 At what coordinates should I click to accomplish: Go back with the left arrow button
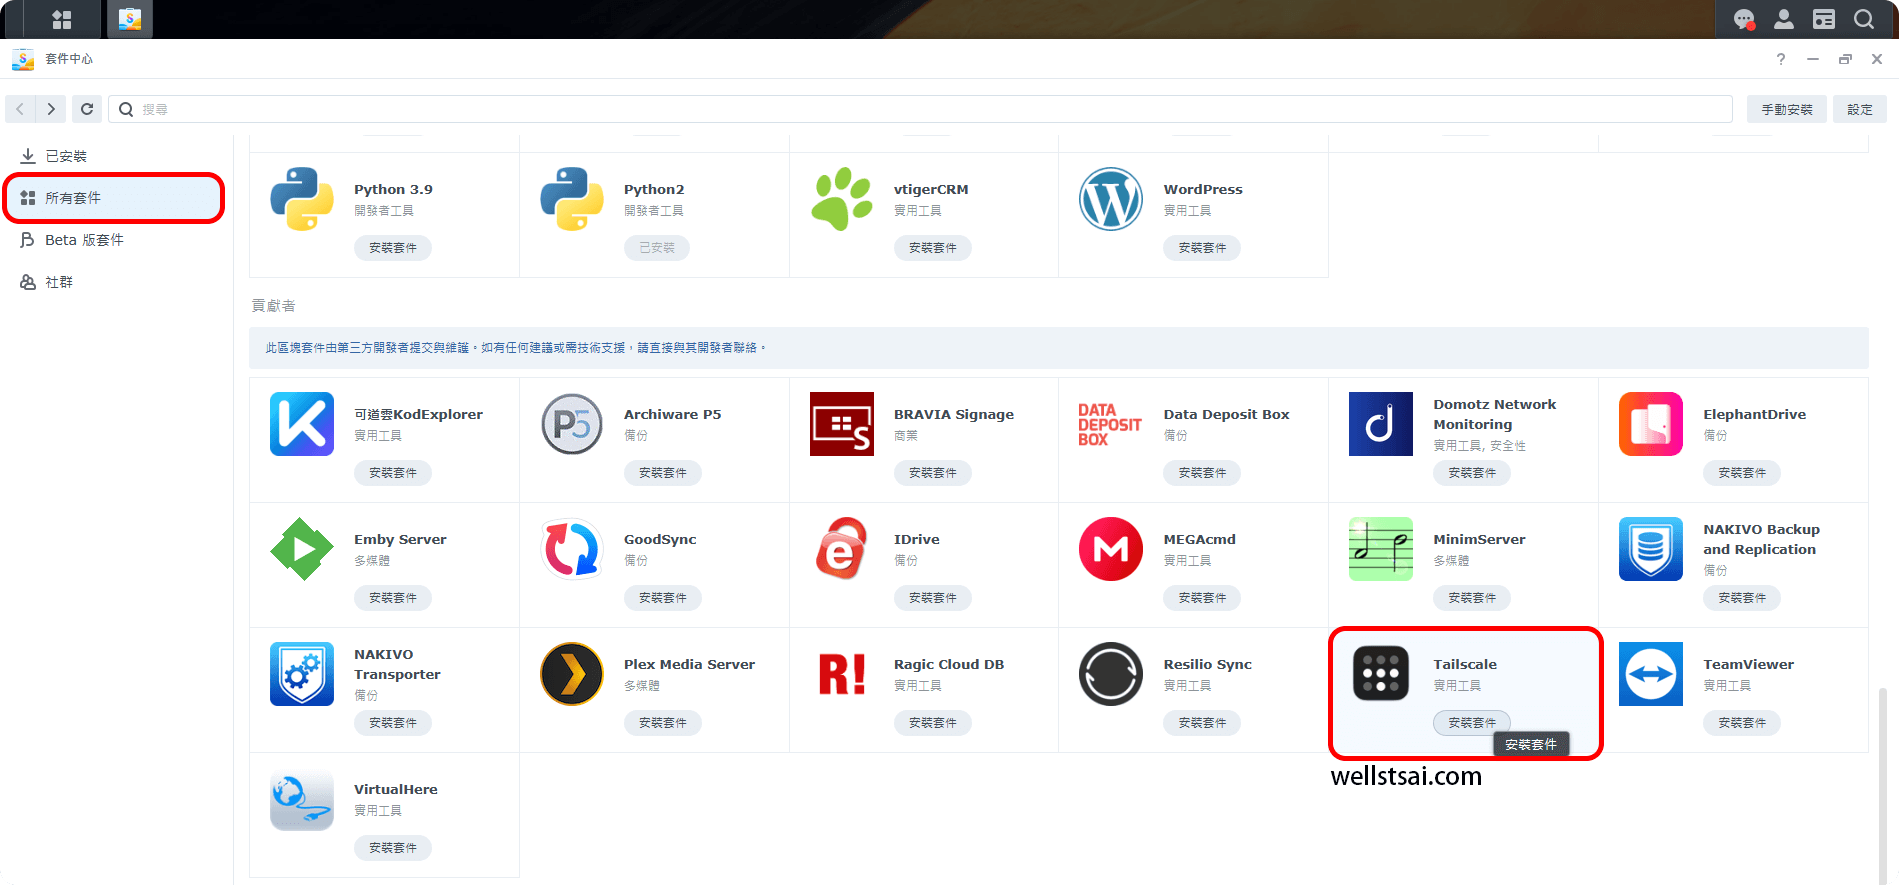tap(20, 109)
